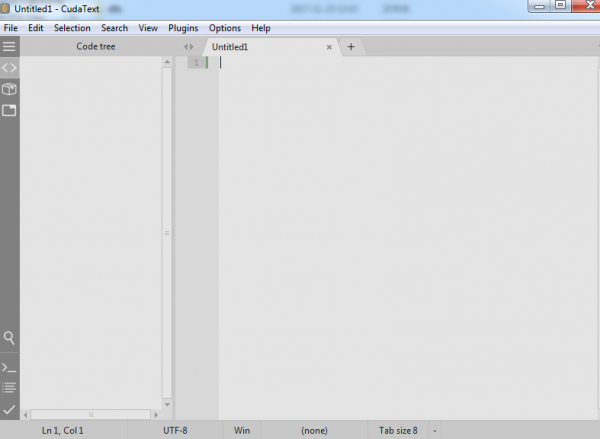Image resolution: width=600 pixels, height=439 pixels.
Task: Change Tab size 8 setting
Action: [398, 431]
